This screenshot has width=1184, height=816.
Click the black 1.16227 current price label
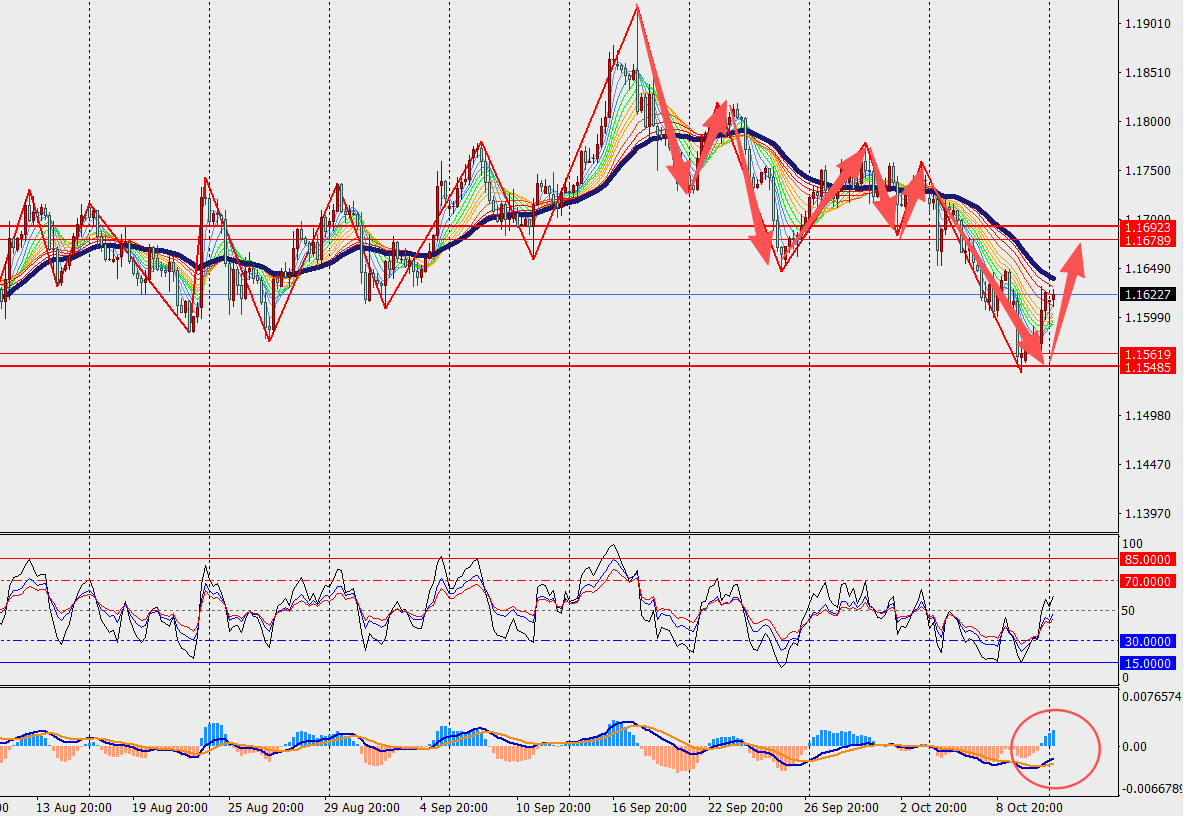(x=1146, y=295)
